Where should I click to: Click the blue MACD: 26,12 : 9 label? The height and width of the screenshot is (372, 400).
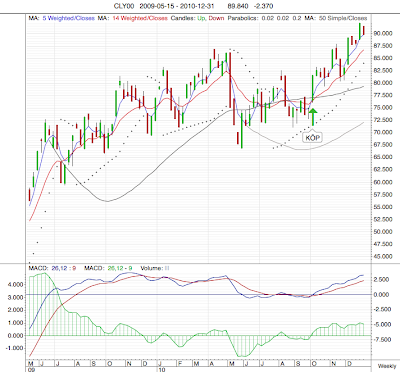[52, 268]
